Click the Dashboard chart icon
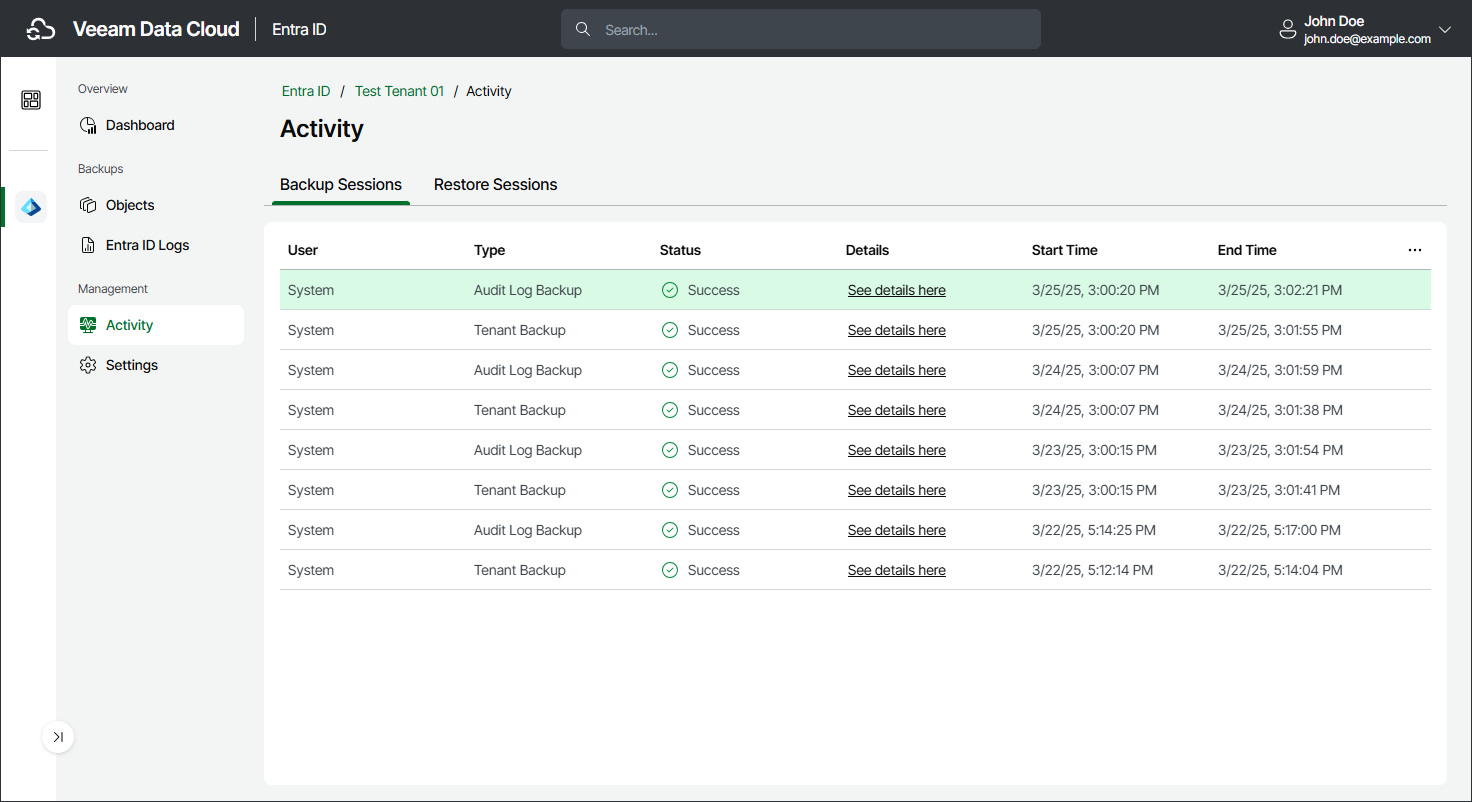The width and height of the screenshot is (1472, 802). [88, 125]
